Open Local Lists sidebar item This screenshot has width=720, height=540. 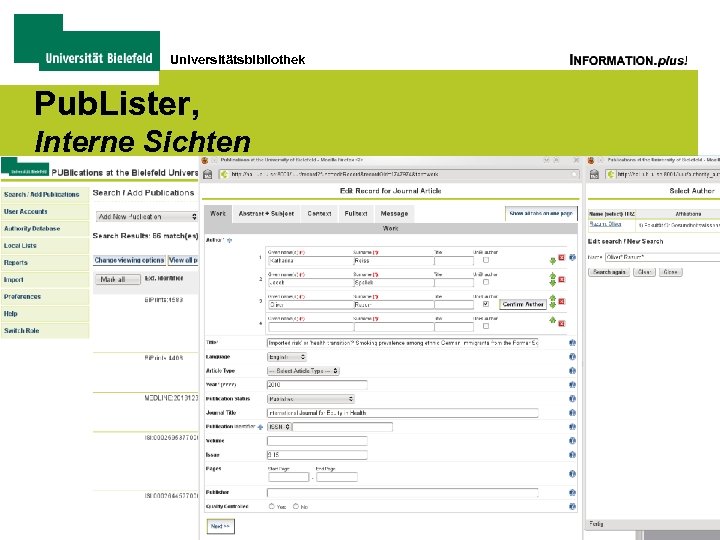point(45,246)
